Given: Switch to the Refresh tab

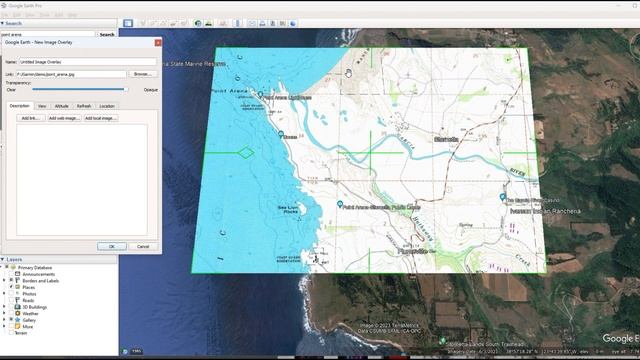Looking at the screenshot, I should 84,106.
